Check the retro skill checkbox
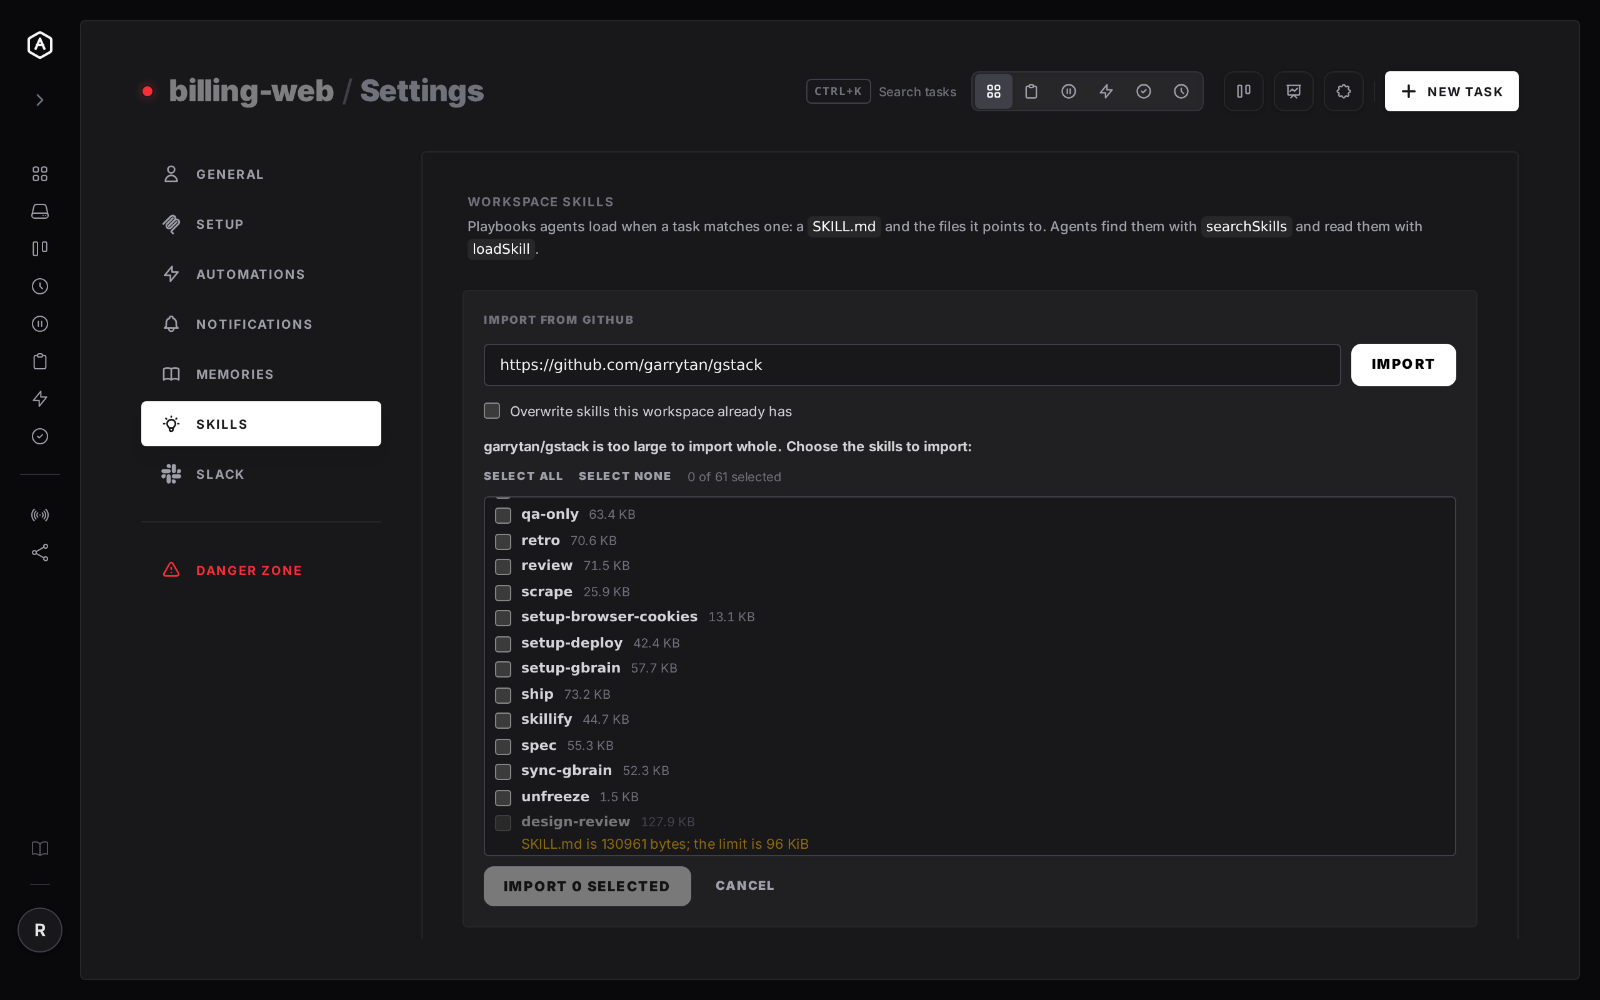This screenshot has width=1600, height=1000. 503,541
